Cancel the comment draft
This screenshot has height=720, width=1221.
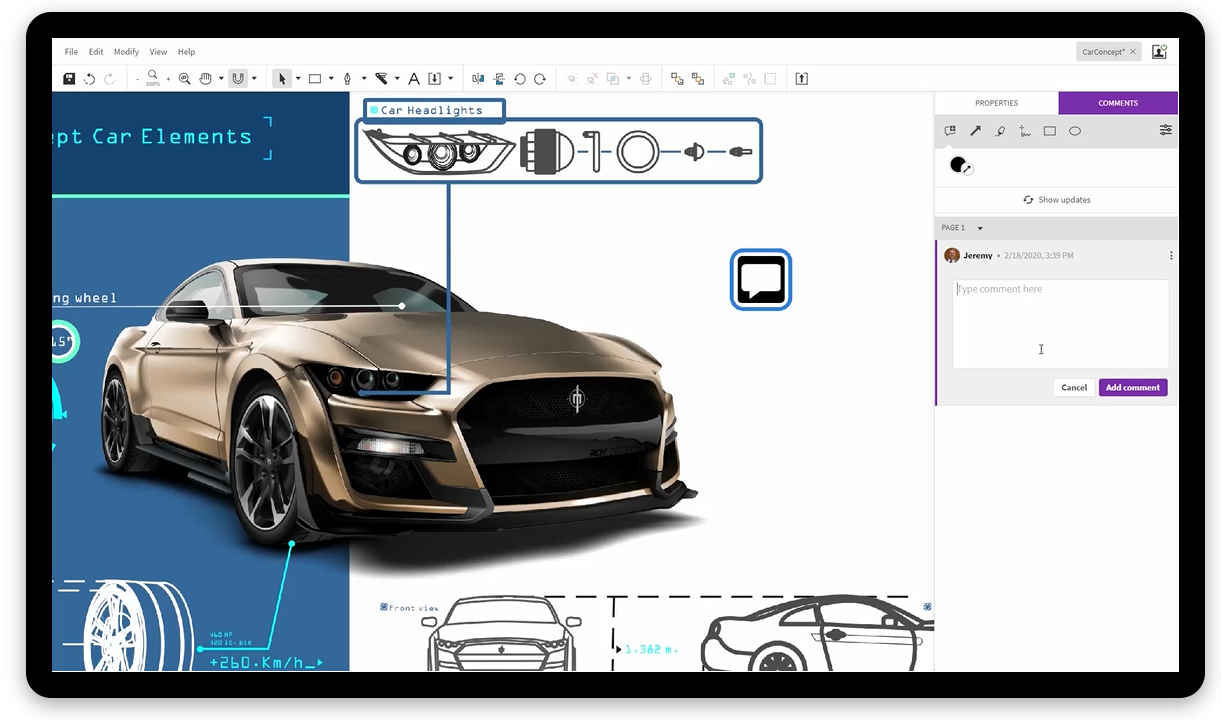(1073, 387)
